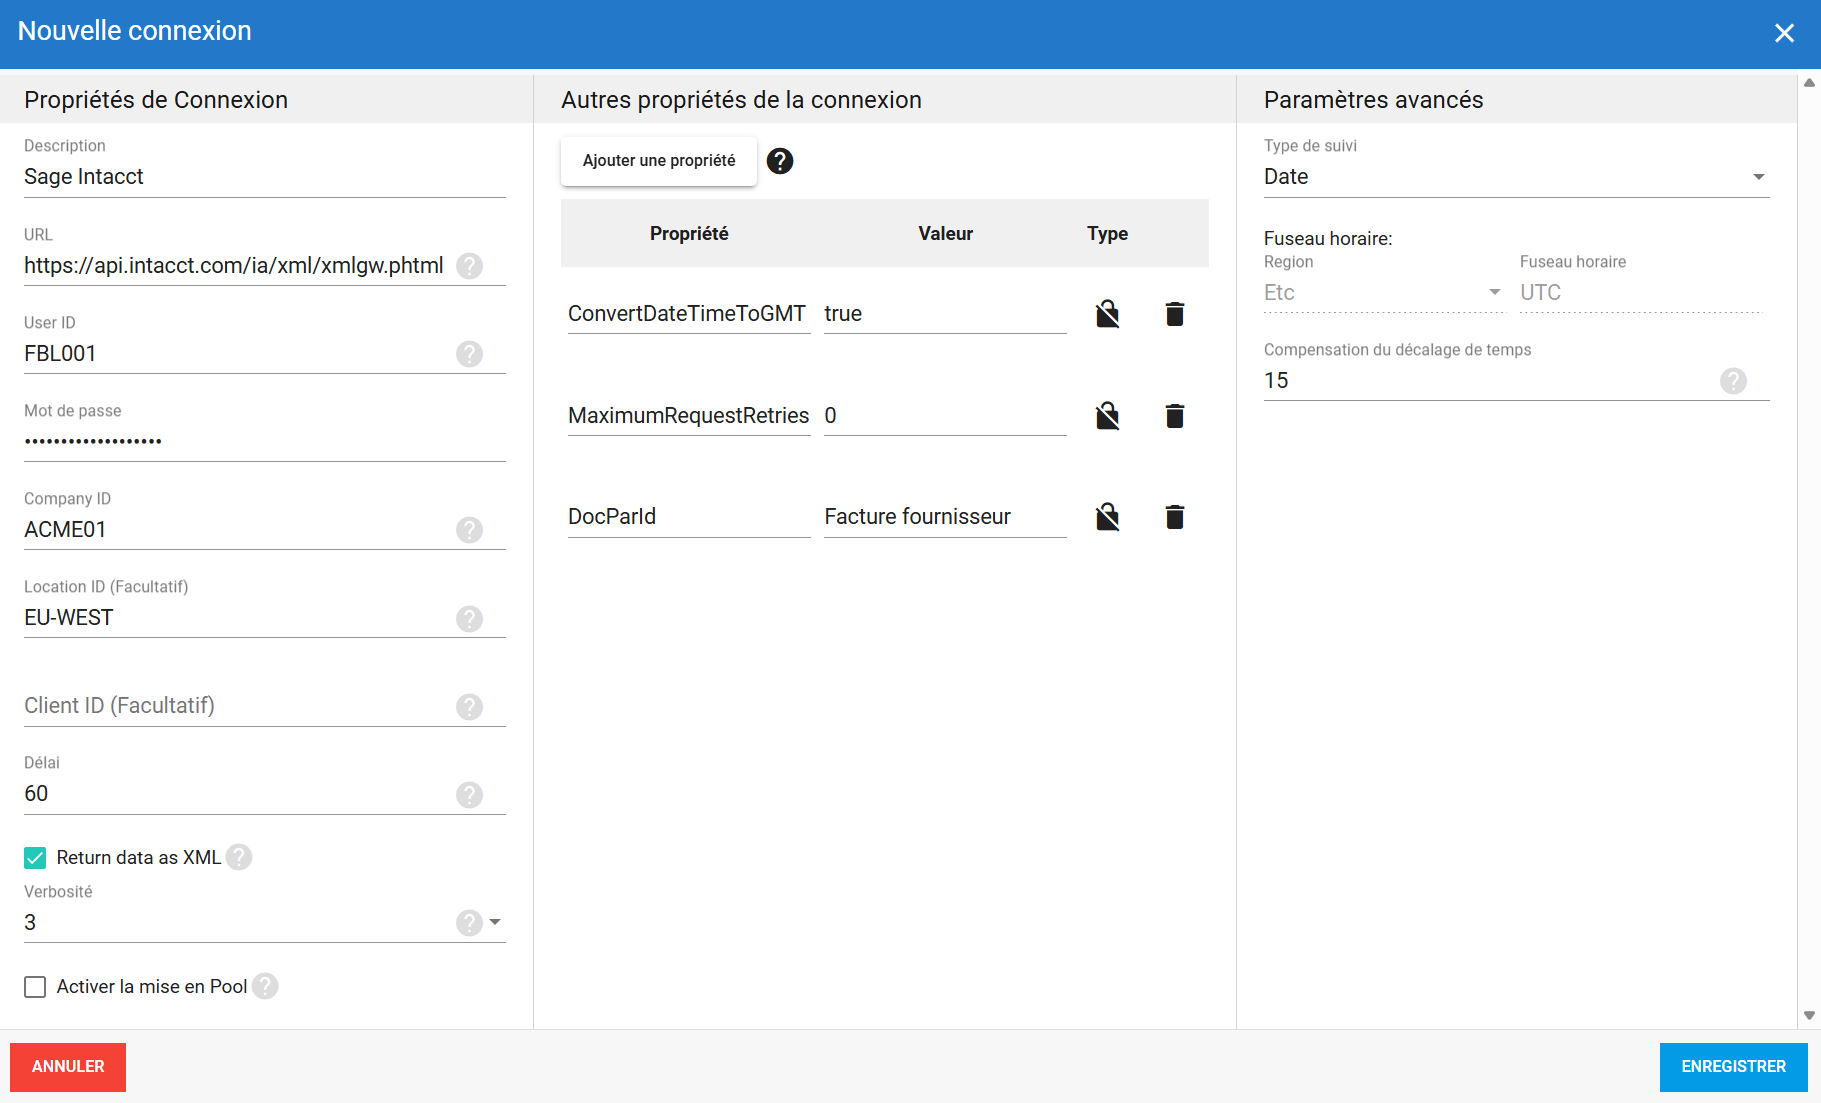Click the help icon beside Verbosité
This screenshot has width=1821, height=1103.
(469, 922)
